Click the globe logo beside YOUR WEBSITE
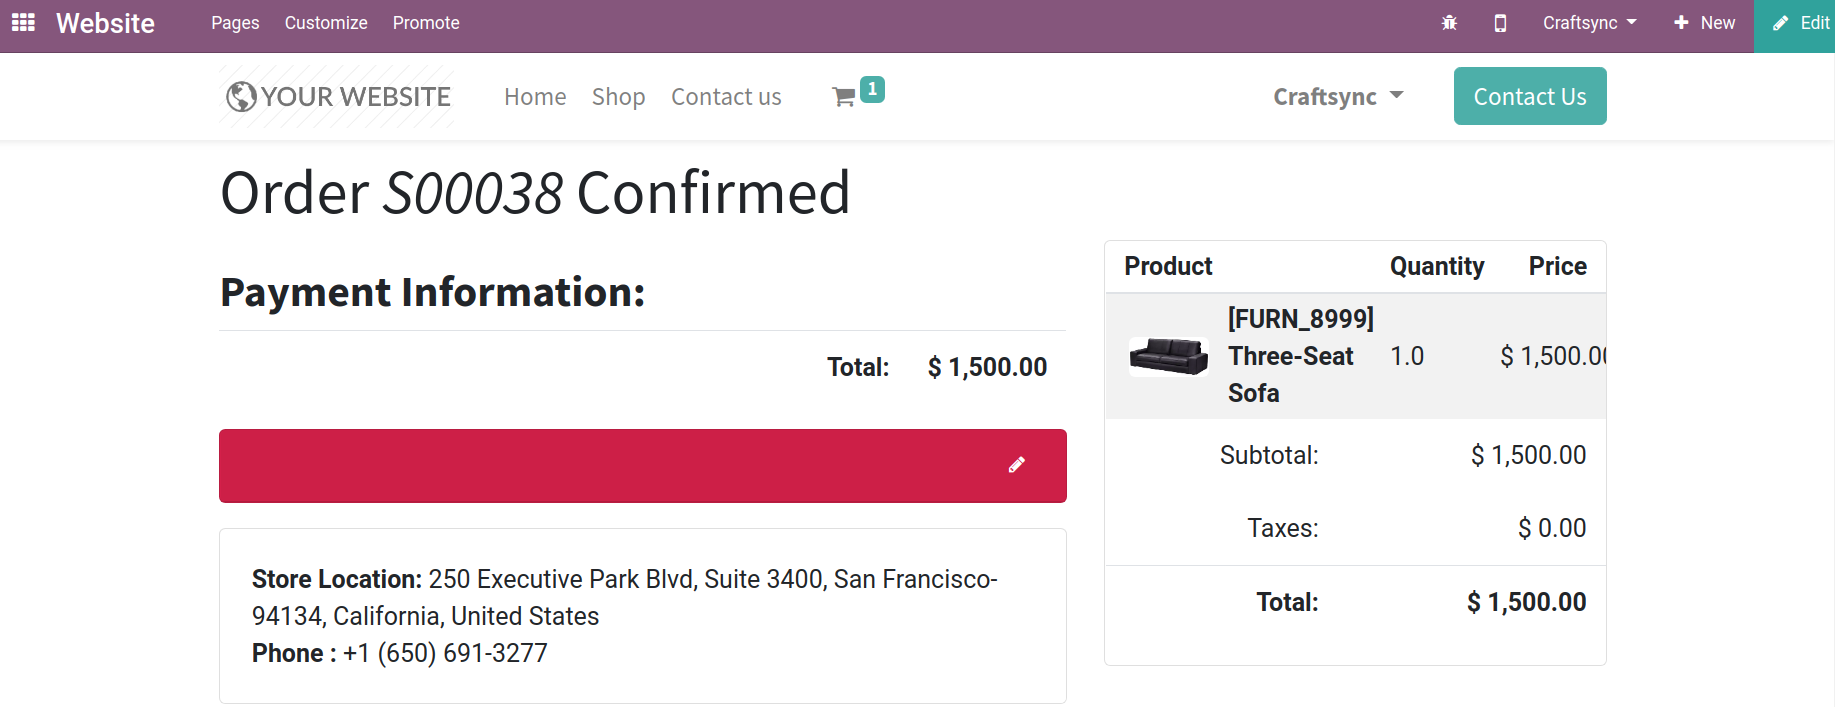Viewport: 1835px width, 707px height. pyautogui.click(x=241, y=97)
